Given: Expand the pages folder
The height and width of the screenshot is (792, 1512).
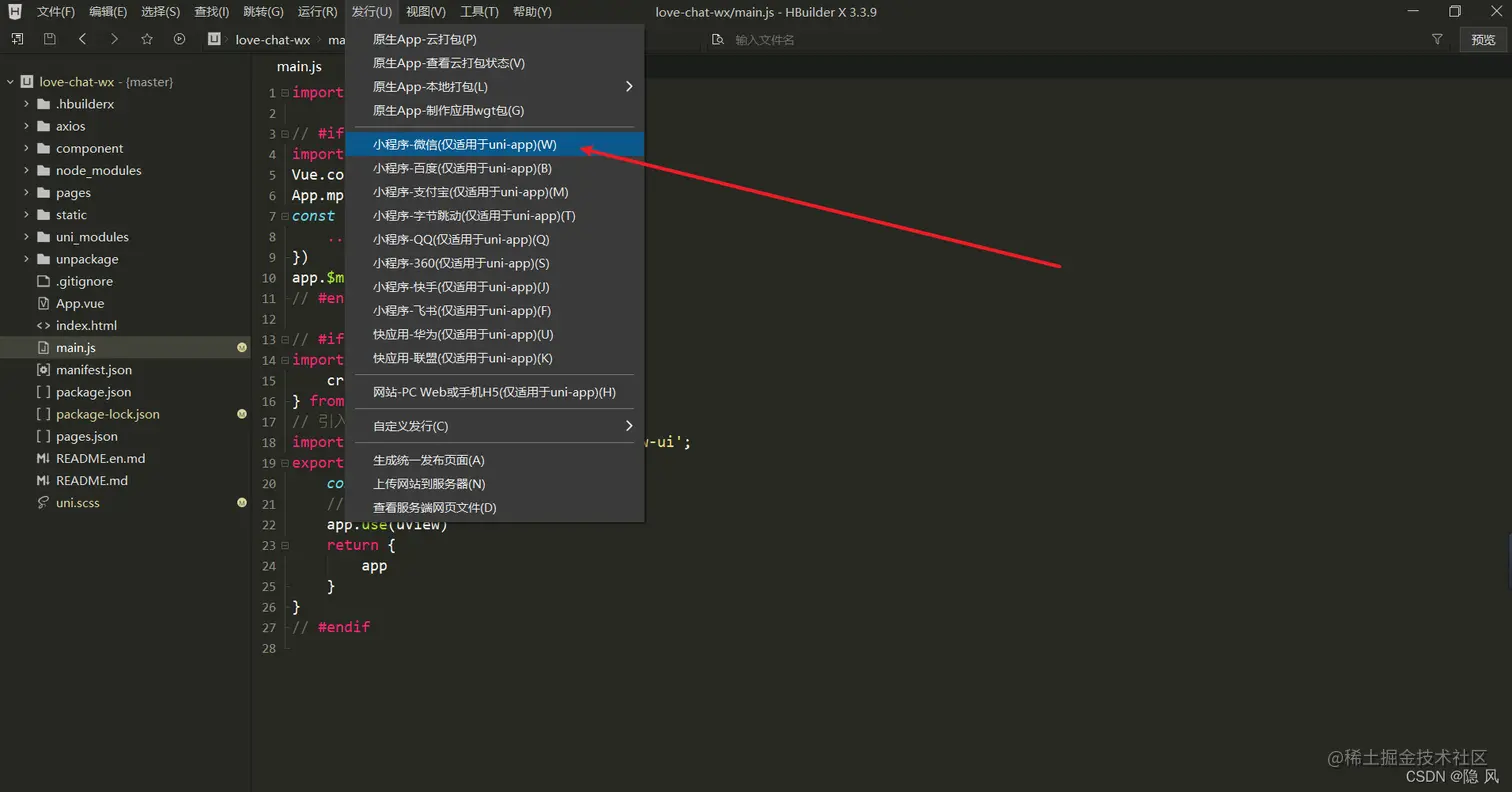Looking at the screenshot, I should 27,192.
